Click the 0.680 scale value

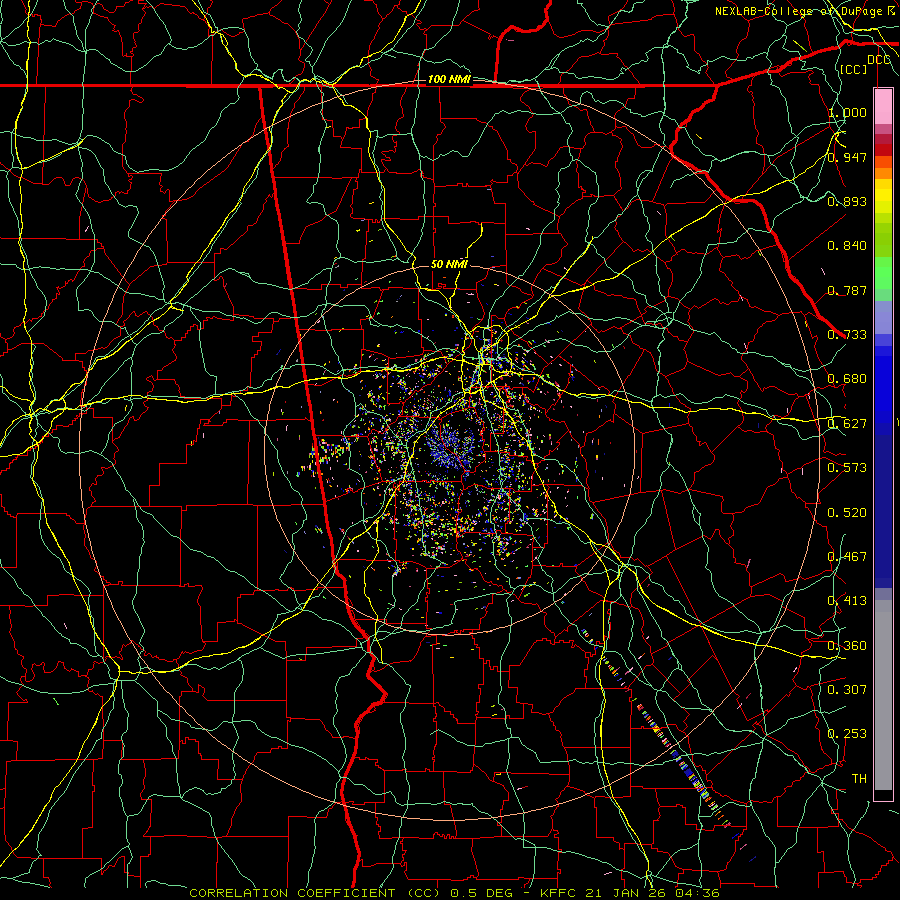click(x=847, y=379)
